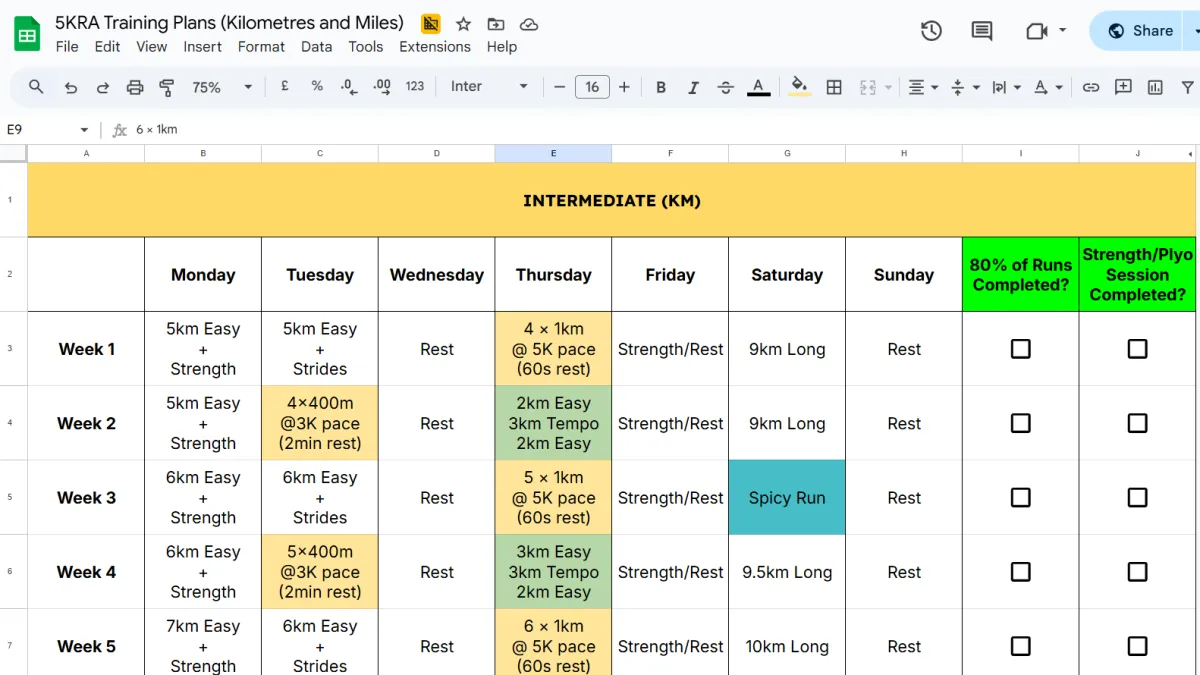1200x675 pixels.
Task: Open the horizontal align dropdown
Action: pyautogui.click(x=922, y=87)
